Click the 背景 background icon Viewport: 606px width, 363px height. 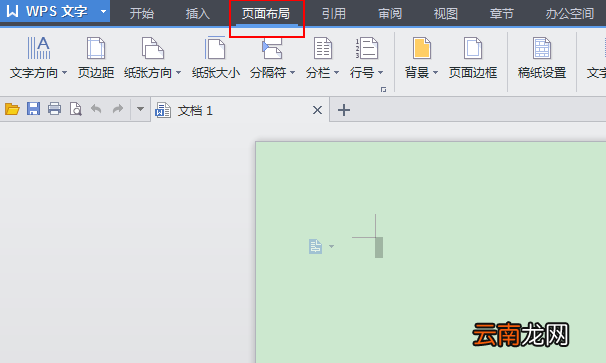[421, 48]
